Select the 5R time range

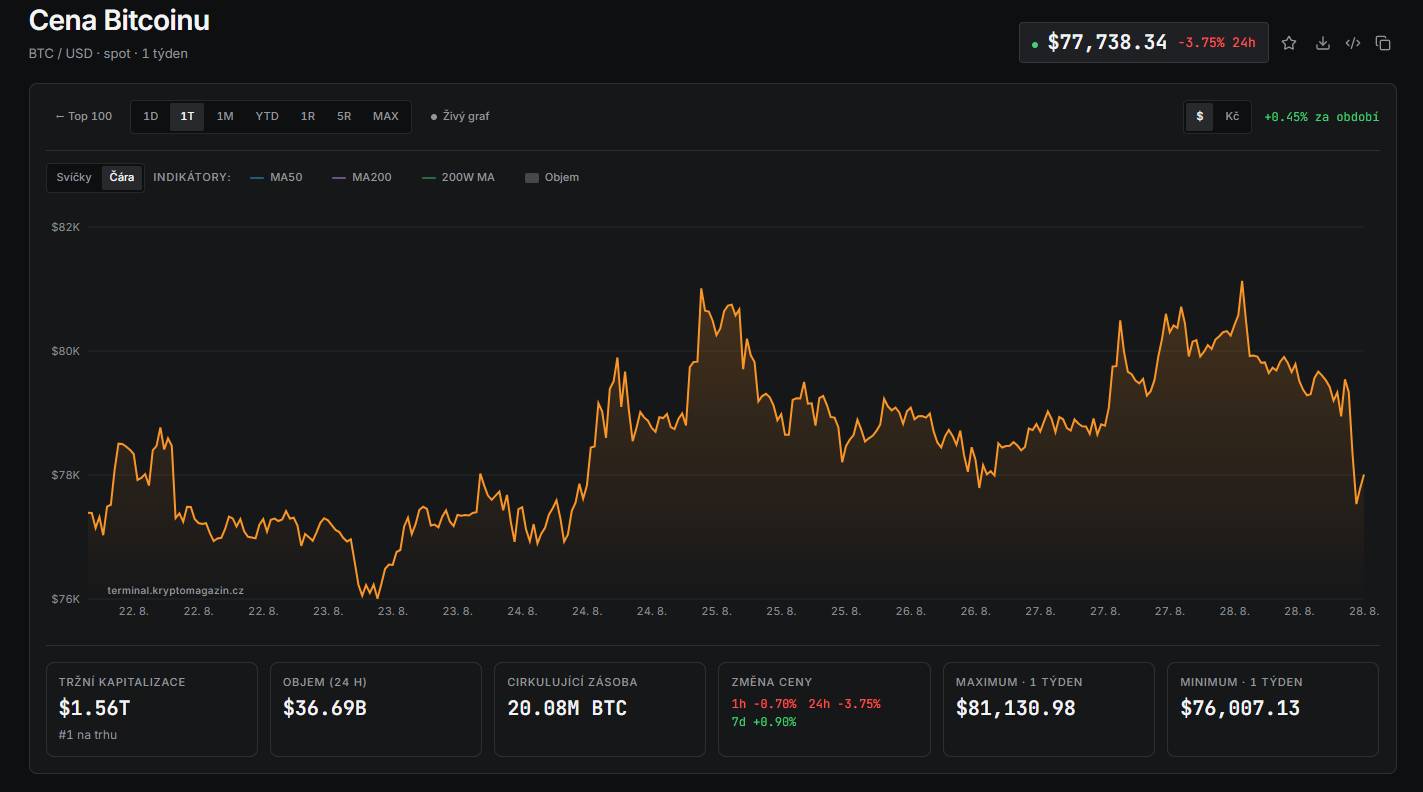coord(344,116)
